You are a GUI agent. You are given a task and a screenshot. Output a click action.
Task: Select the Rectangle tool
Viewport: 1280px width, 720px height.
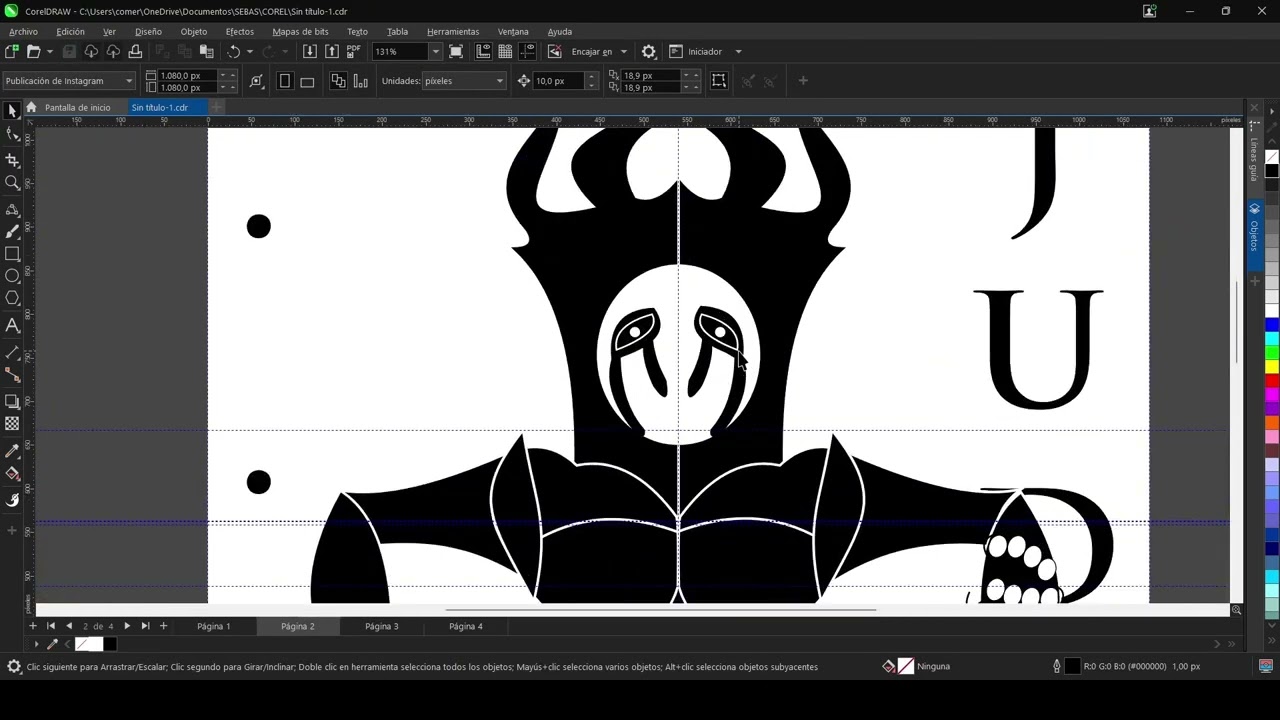12,254
